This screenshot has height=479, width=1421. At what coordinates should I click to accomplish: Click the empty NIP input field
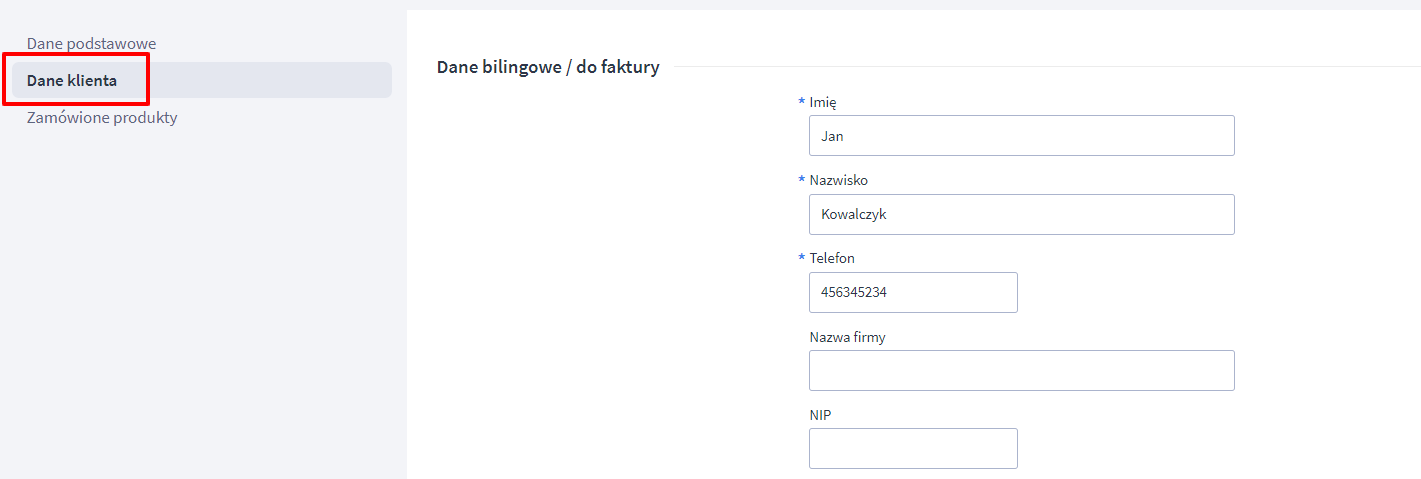point(912,449)
